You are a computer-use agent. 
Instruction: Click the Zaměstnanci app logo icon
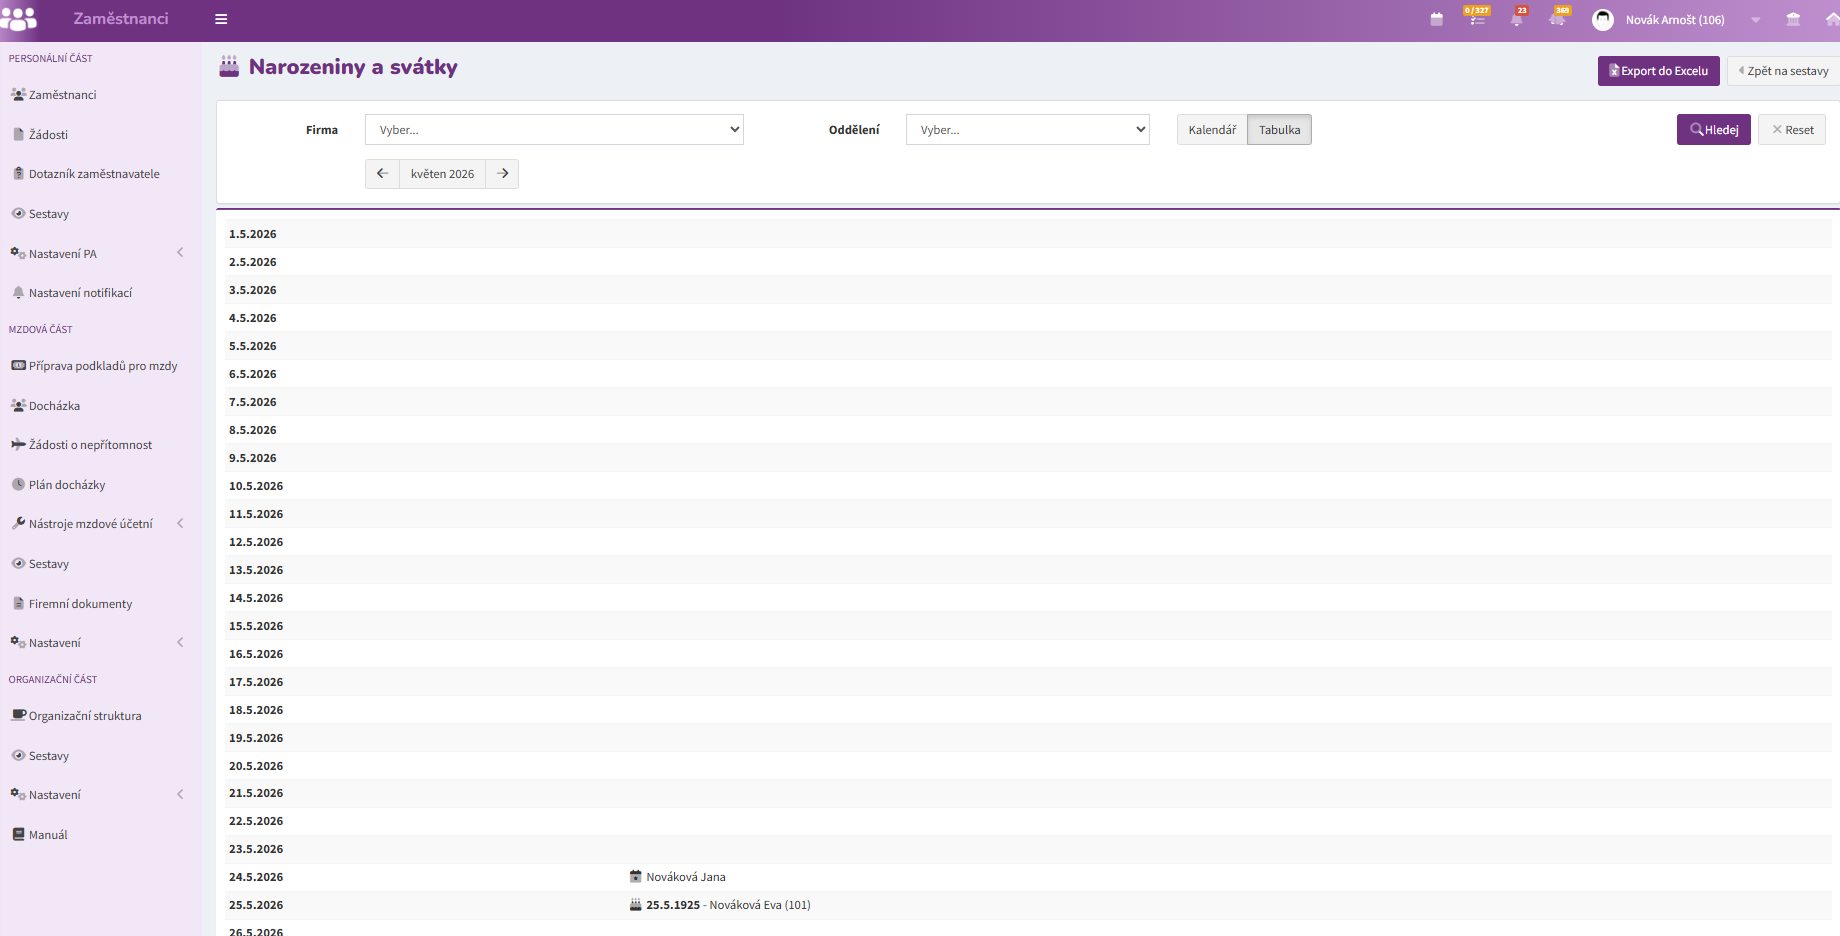point(18,19)
